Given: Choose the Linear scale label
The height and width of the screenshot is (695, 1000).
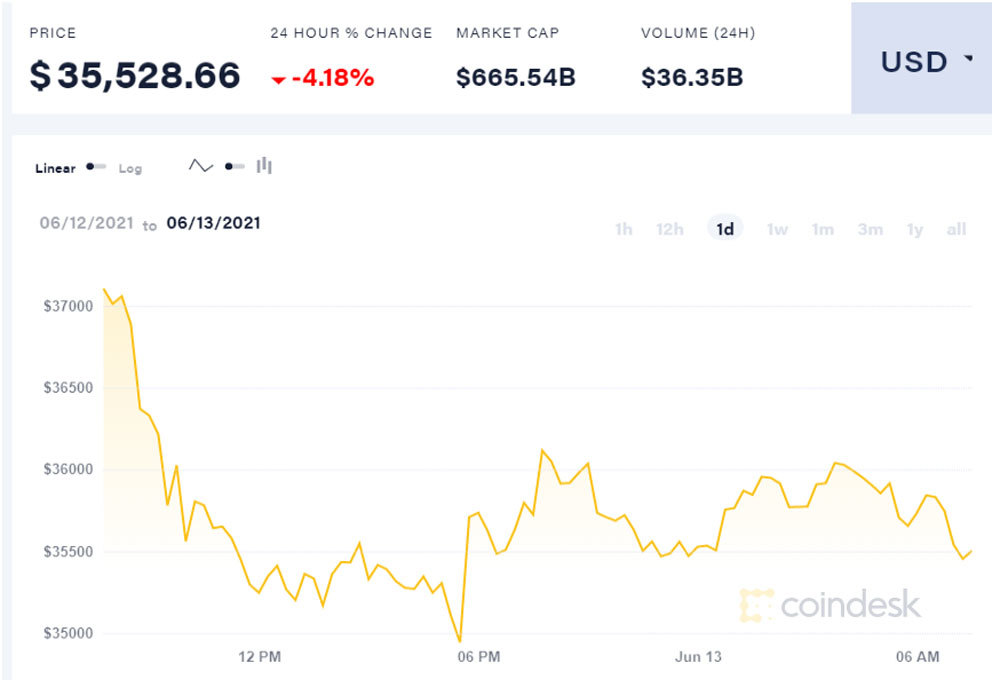Looking at the screenshot, I should coord(55,168).
